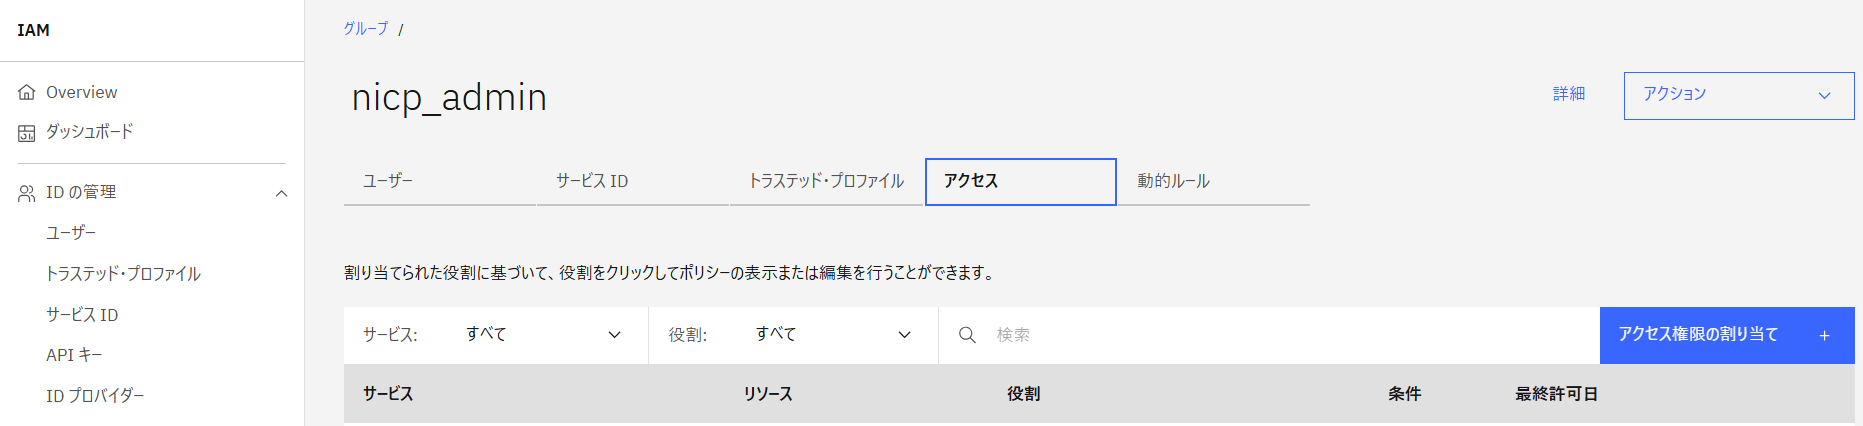
Task: Click the 詳細 link
Action: pyautogui.click(x=1568, y=94)
